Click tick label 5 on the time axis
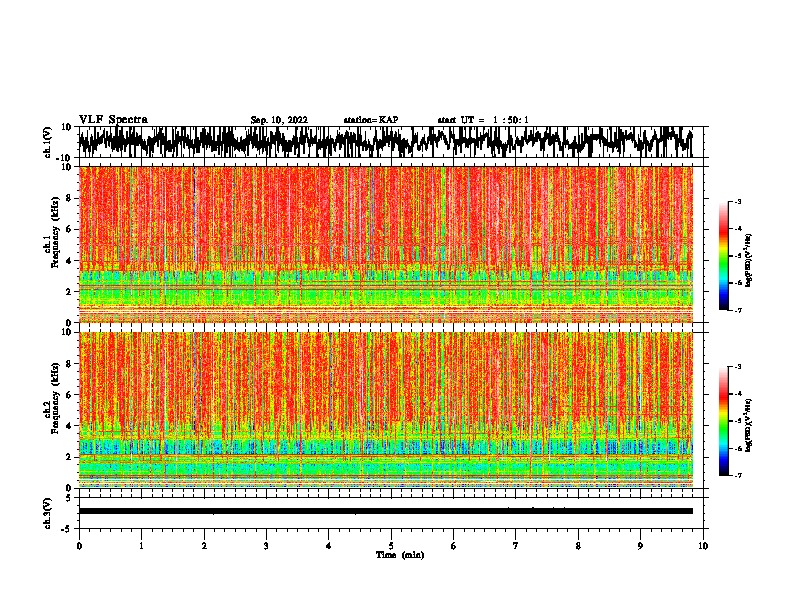 pos(391,546)
